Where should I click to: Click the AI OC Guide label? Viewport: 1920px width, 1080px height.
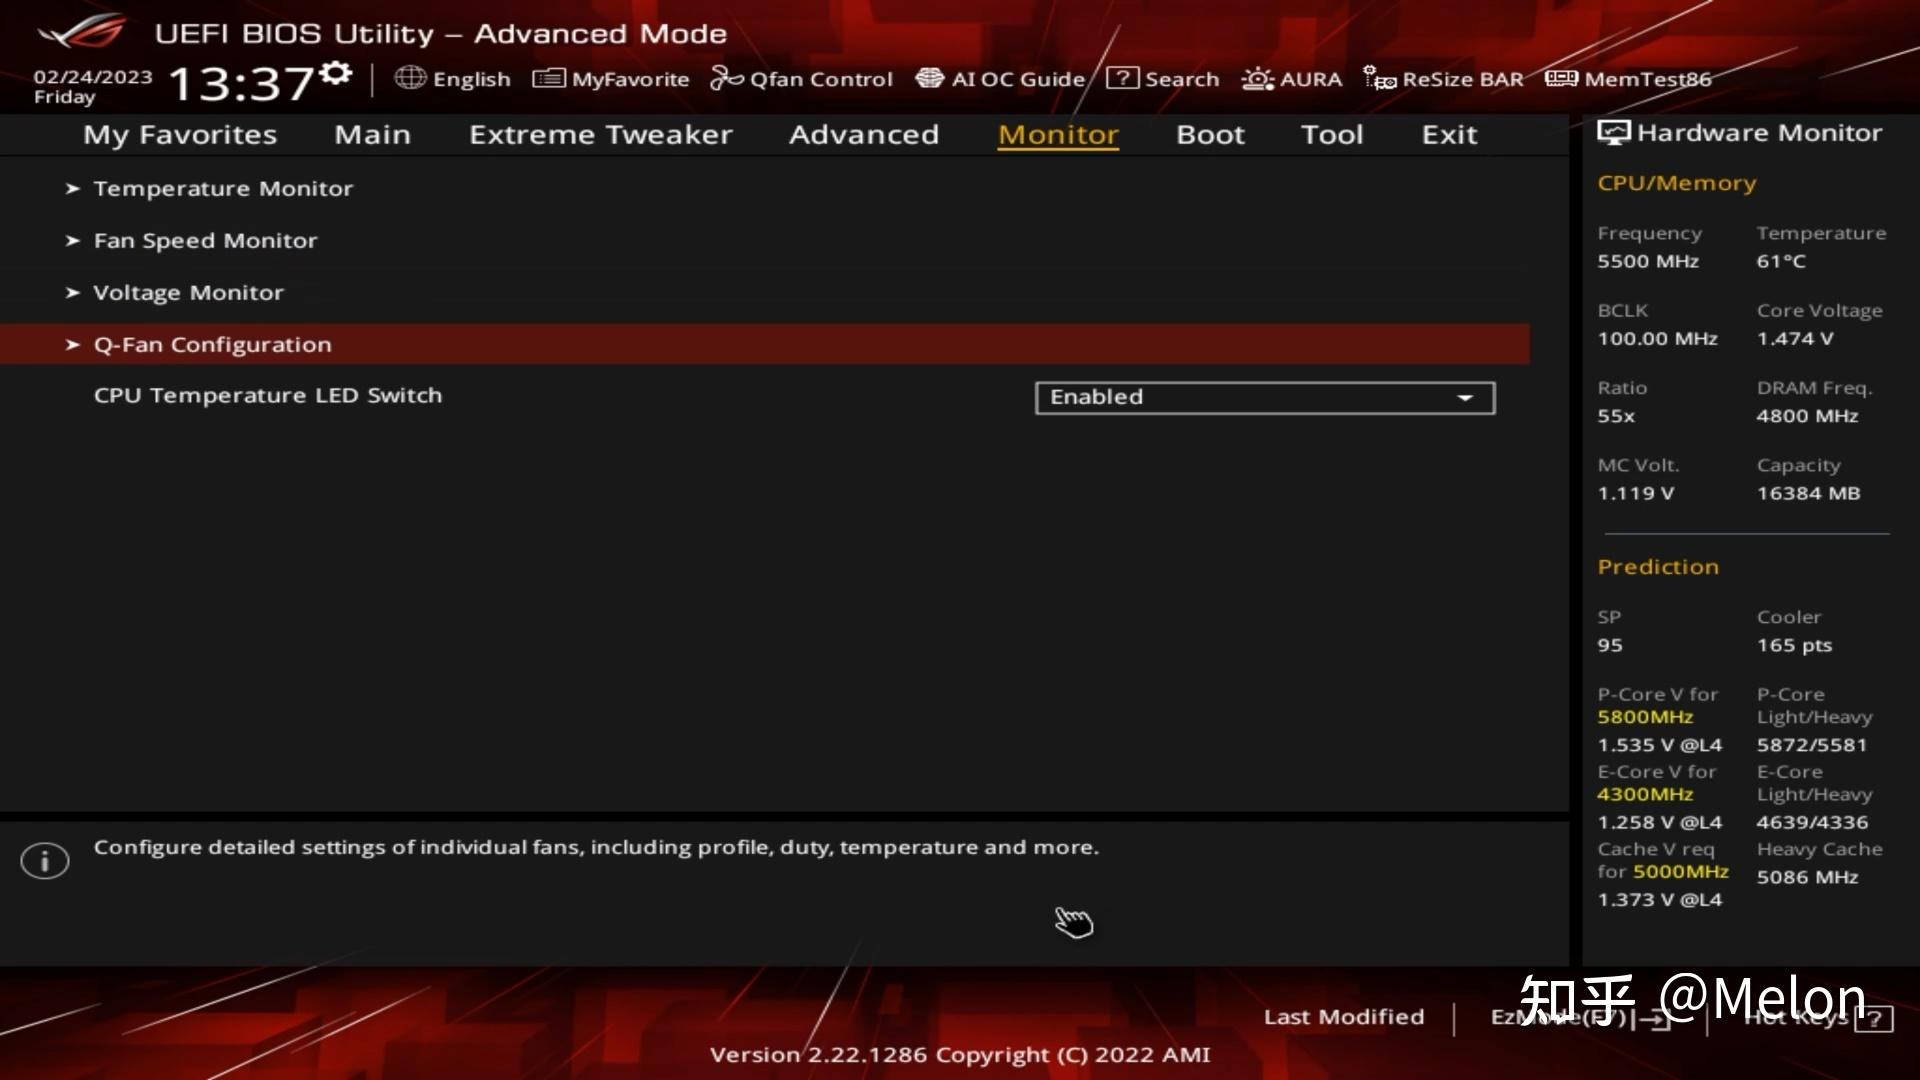[x=1018, y=79]
